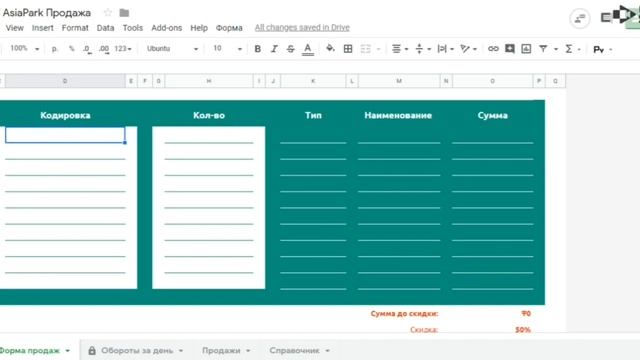The width and height of the screenshot is (640, 360).
Task: Expand the merge cells dropdown arrow
Action: point(378,49)
